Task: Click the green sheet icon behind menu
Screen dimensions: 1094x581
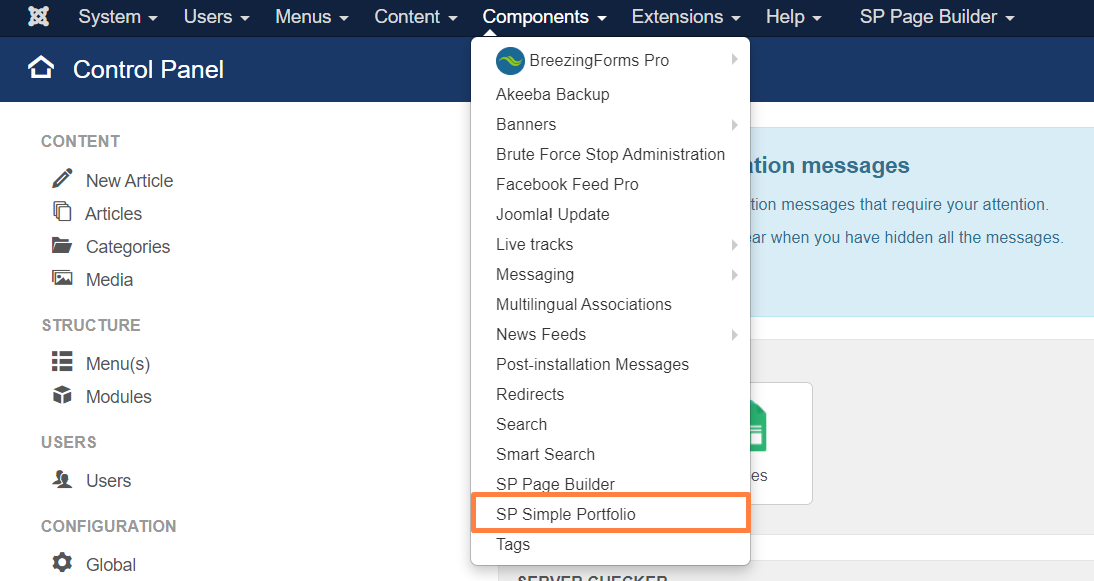Action: coord(758,426)
